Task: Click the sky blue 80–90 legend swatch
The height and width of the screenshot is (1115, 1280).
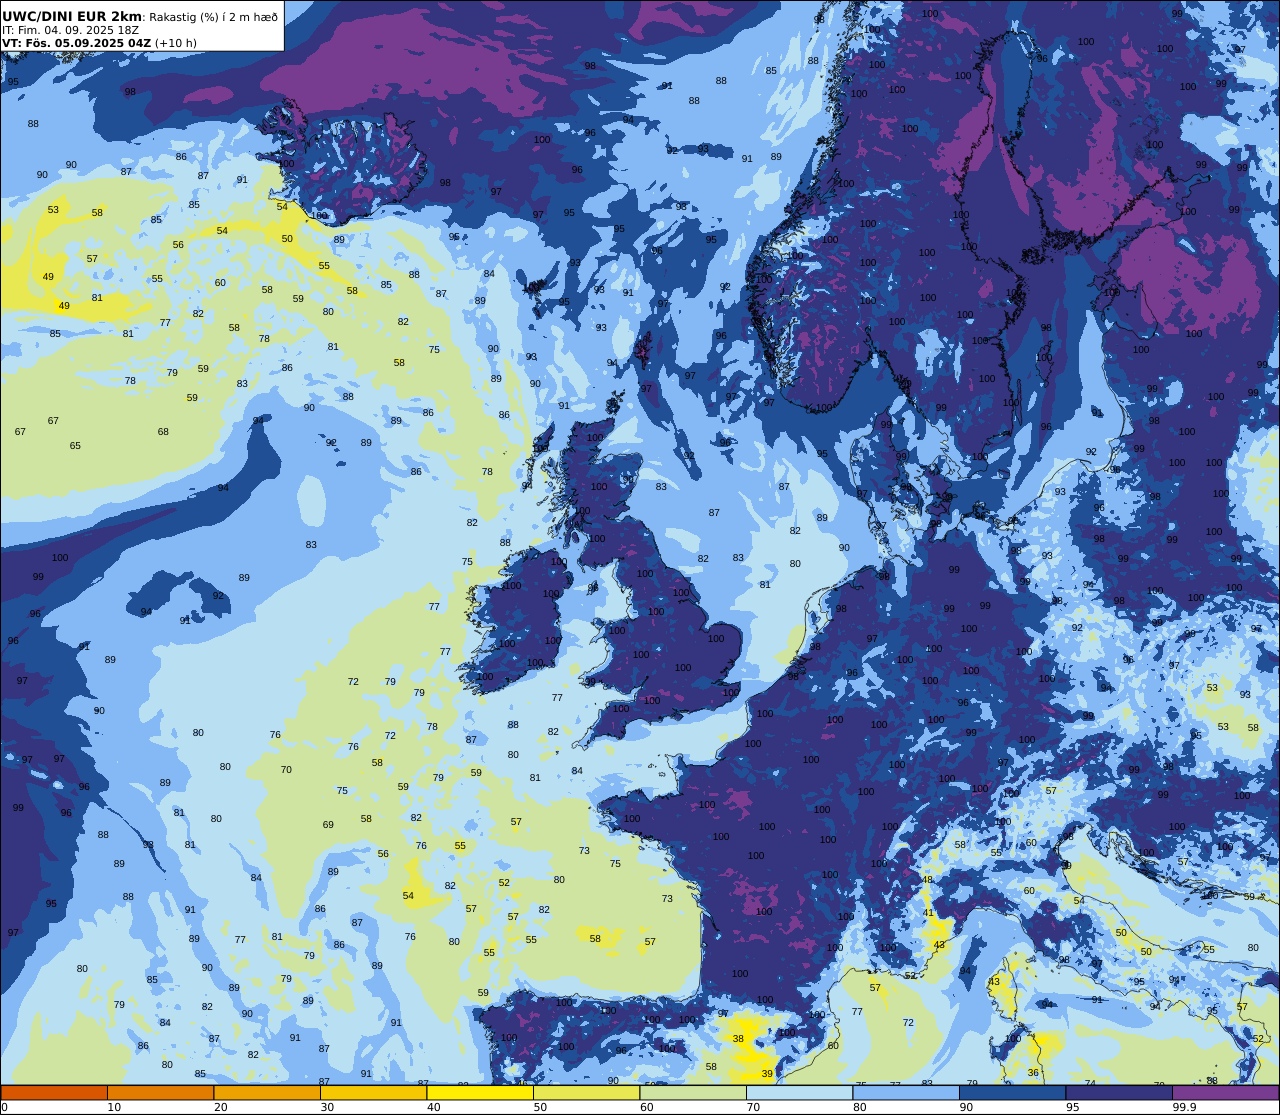Action: coord(906,1092)
